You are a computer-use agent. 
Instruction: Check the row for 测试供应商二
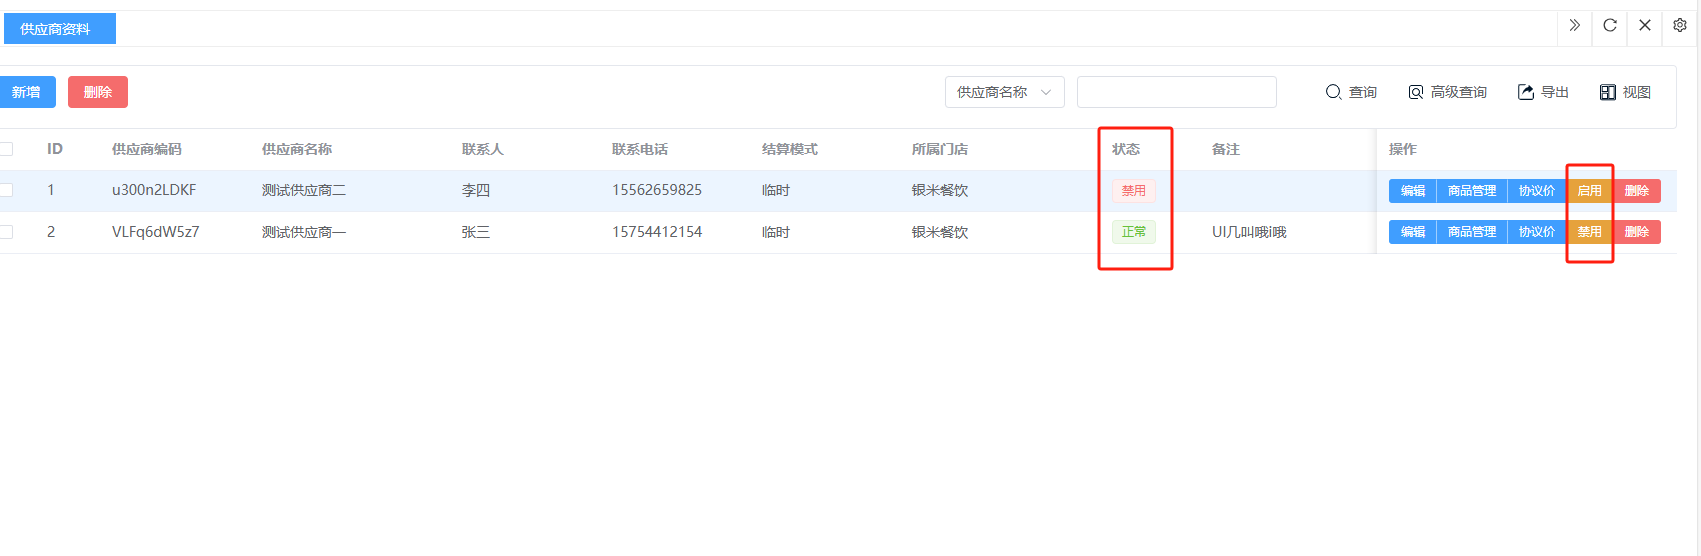pos(6,190)
